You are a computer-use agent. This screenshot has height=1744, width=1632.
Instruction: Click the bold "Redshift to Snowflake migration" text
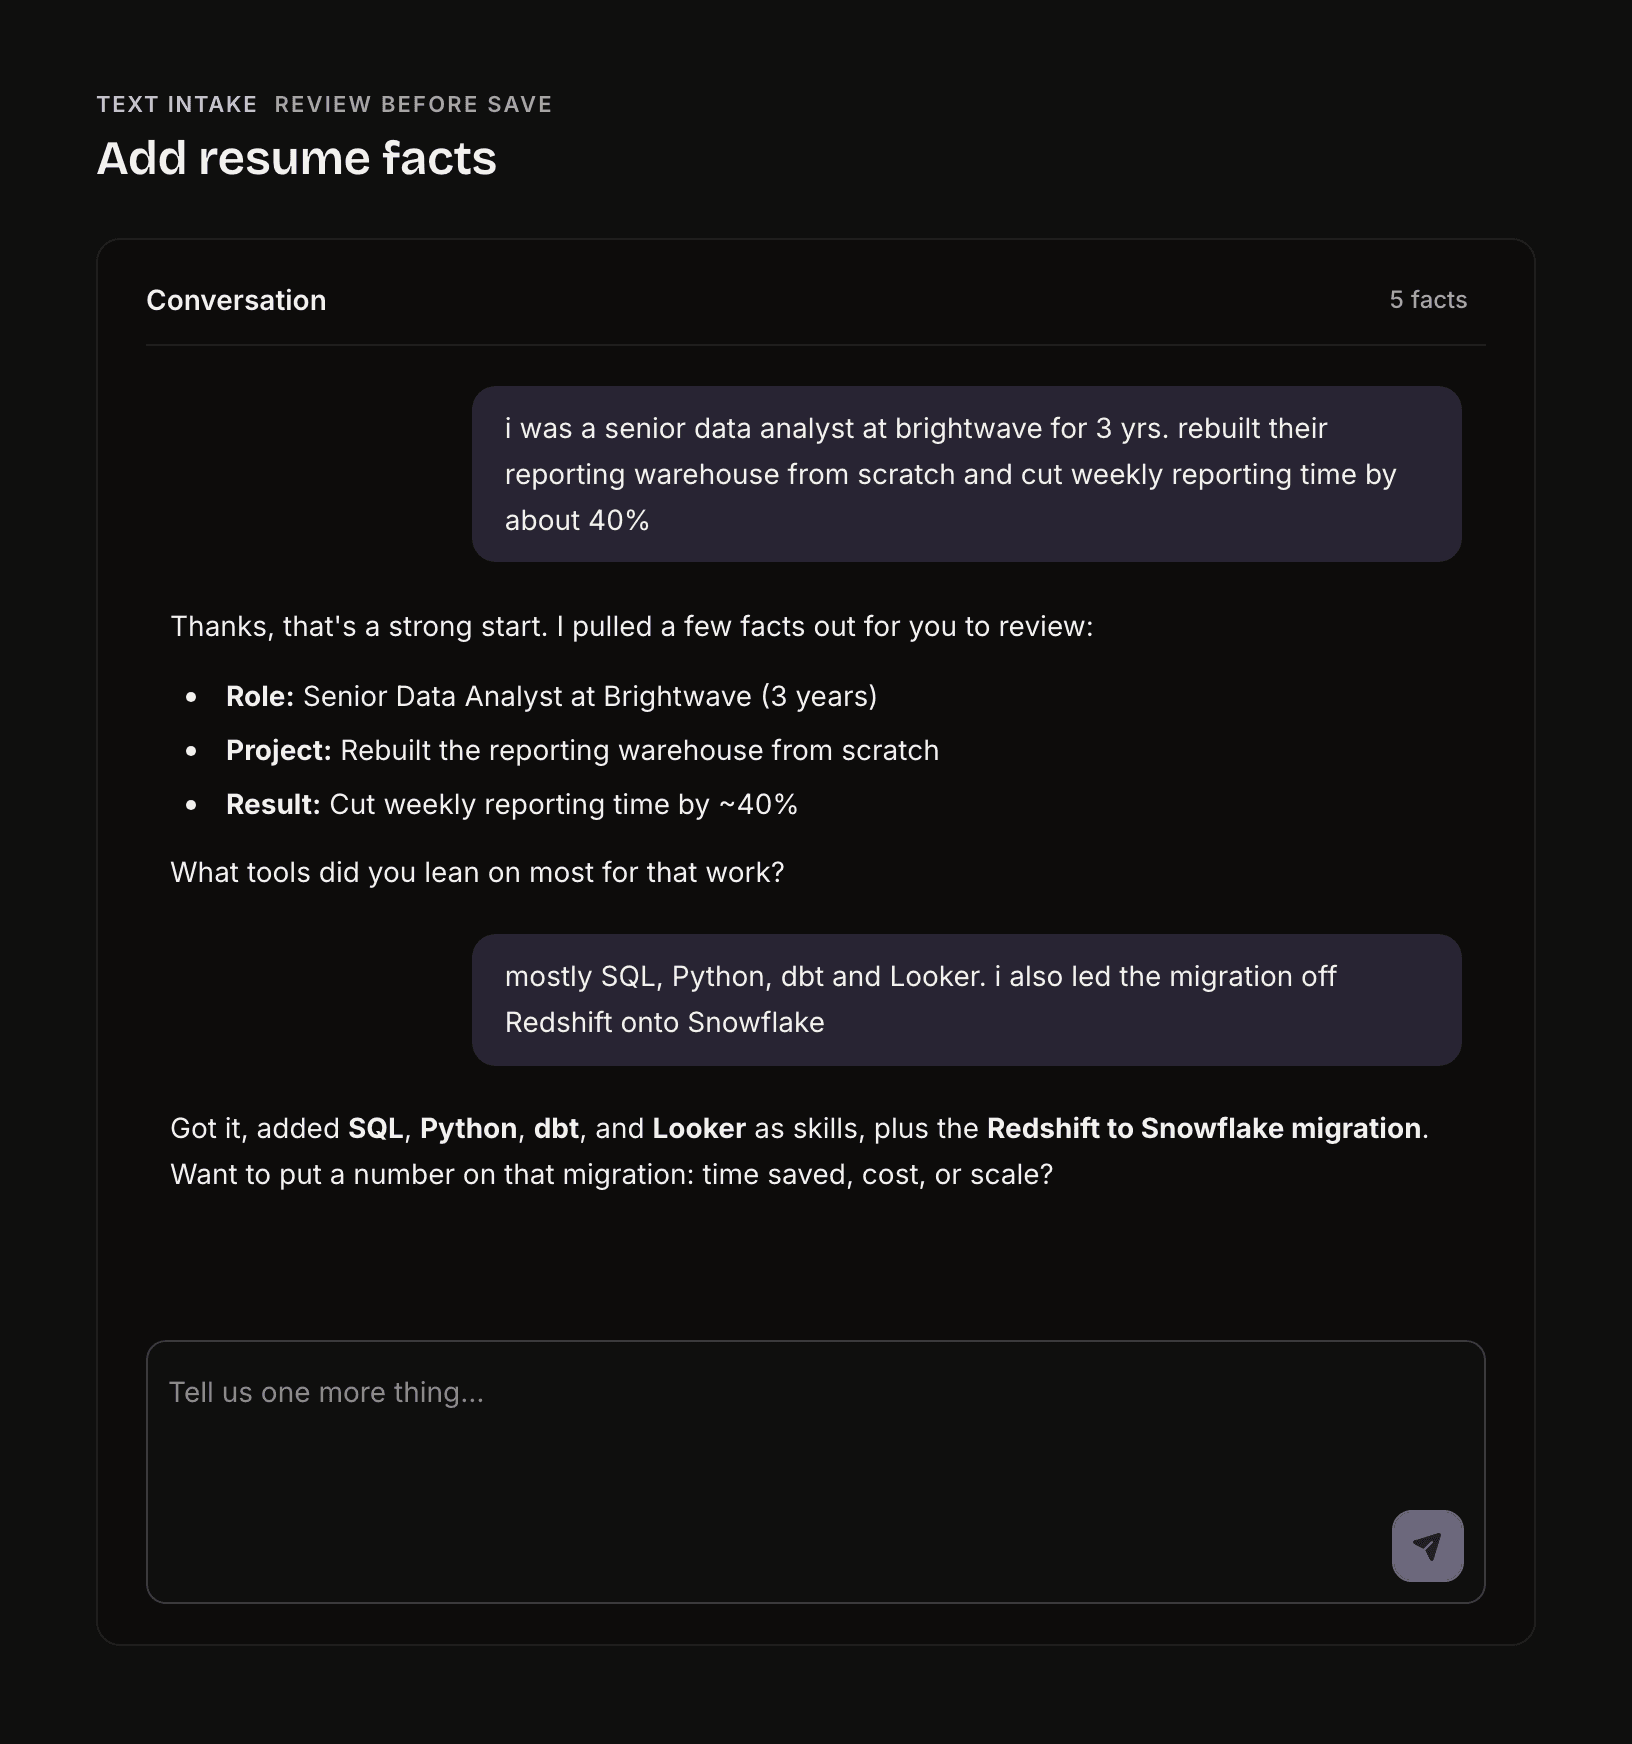1204,1128
